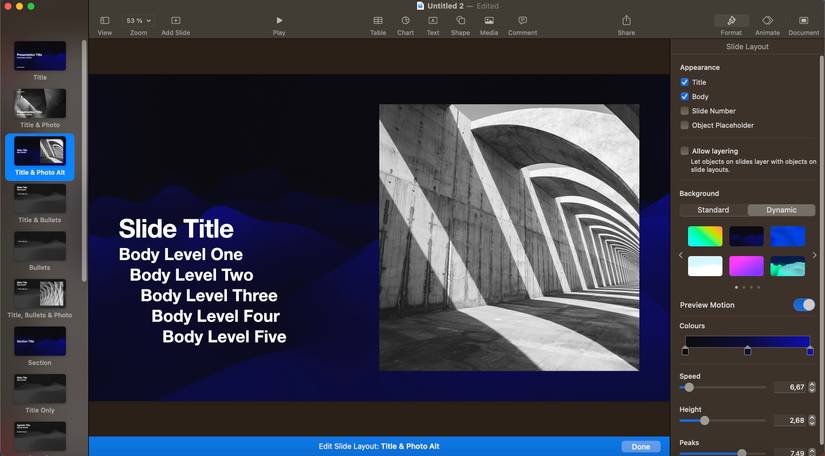Select the Title & Bullets layout thumbnail

(40, 198)
